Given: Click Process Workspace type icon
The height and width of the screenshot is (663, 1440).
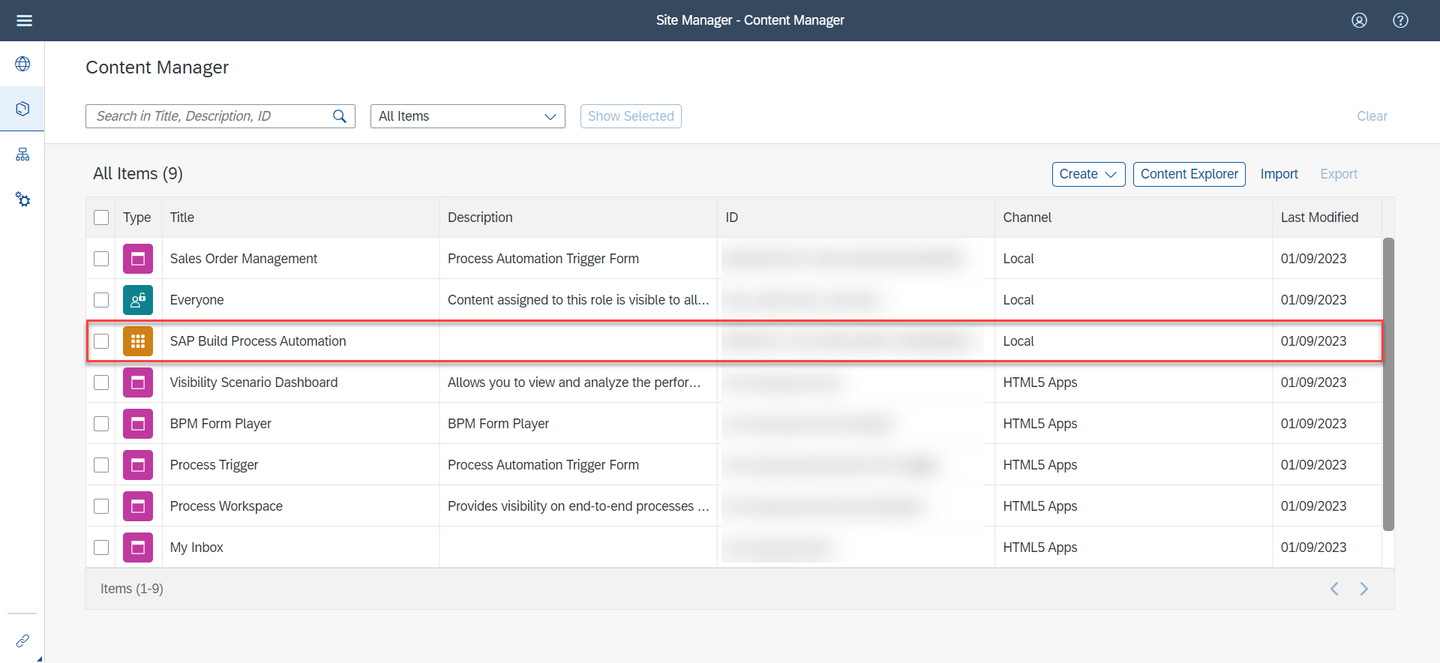Looking at the screenshot, I should pyautogui.click(x=138, y=506).
